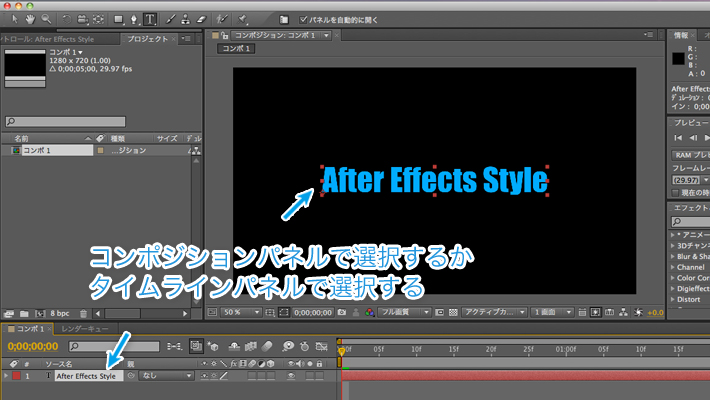Screen dimensions: 710x400
Task: Pick the Zoom magnifier tool
Action: coord(46,18)
